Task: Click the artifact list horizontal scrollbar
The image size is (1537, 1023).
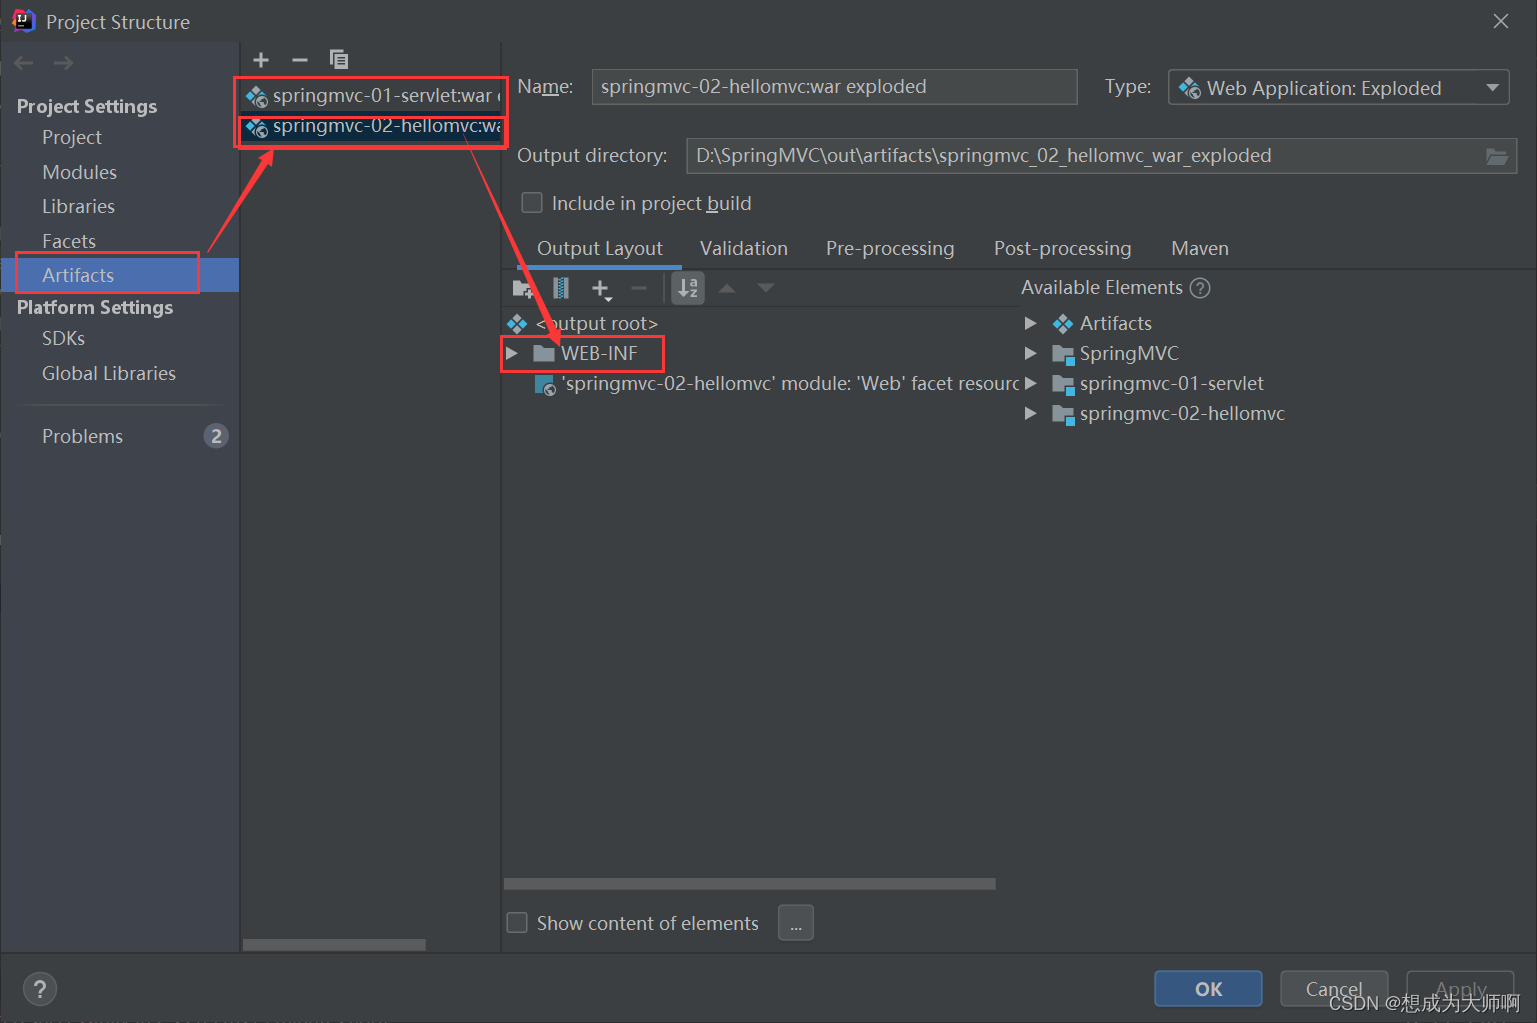Action: (334, 945)
